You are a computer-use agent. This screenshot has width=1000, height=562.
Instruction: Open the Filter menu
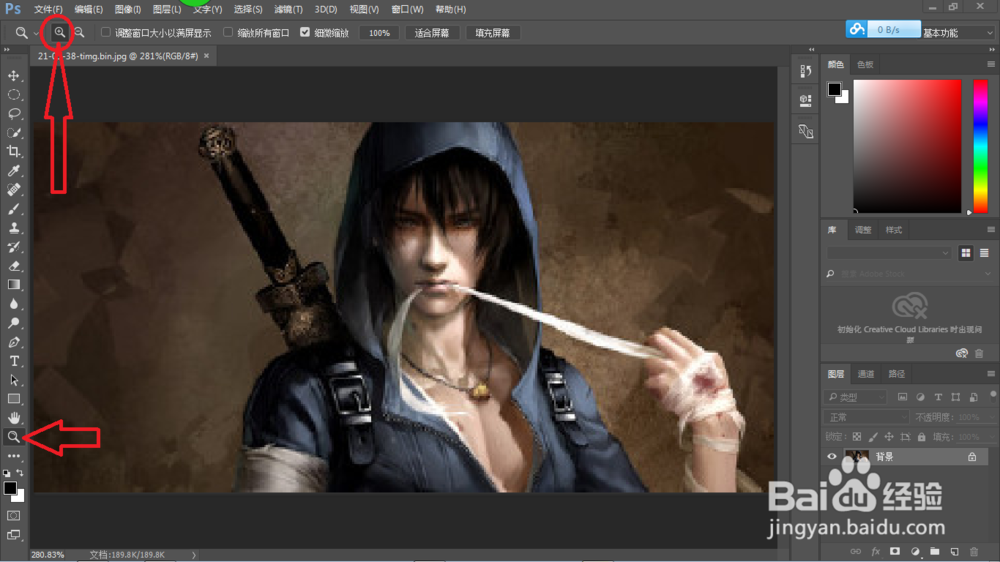(x=288, y=10)
